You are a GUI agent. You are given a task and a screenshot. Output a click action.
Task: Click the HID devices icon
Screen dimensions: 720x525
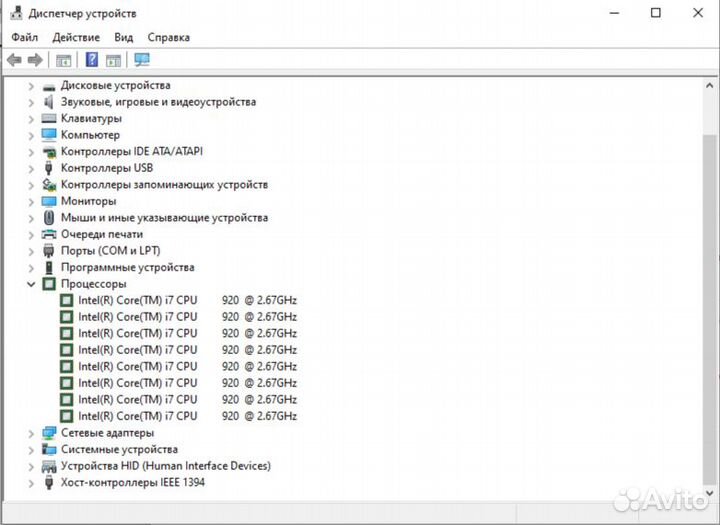click(49, 466)
